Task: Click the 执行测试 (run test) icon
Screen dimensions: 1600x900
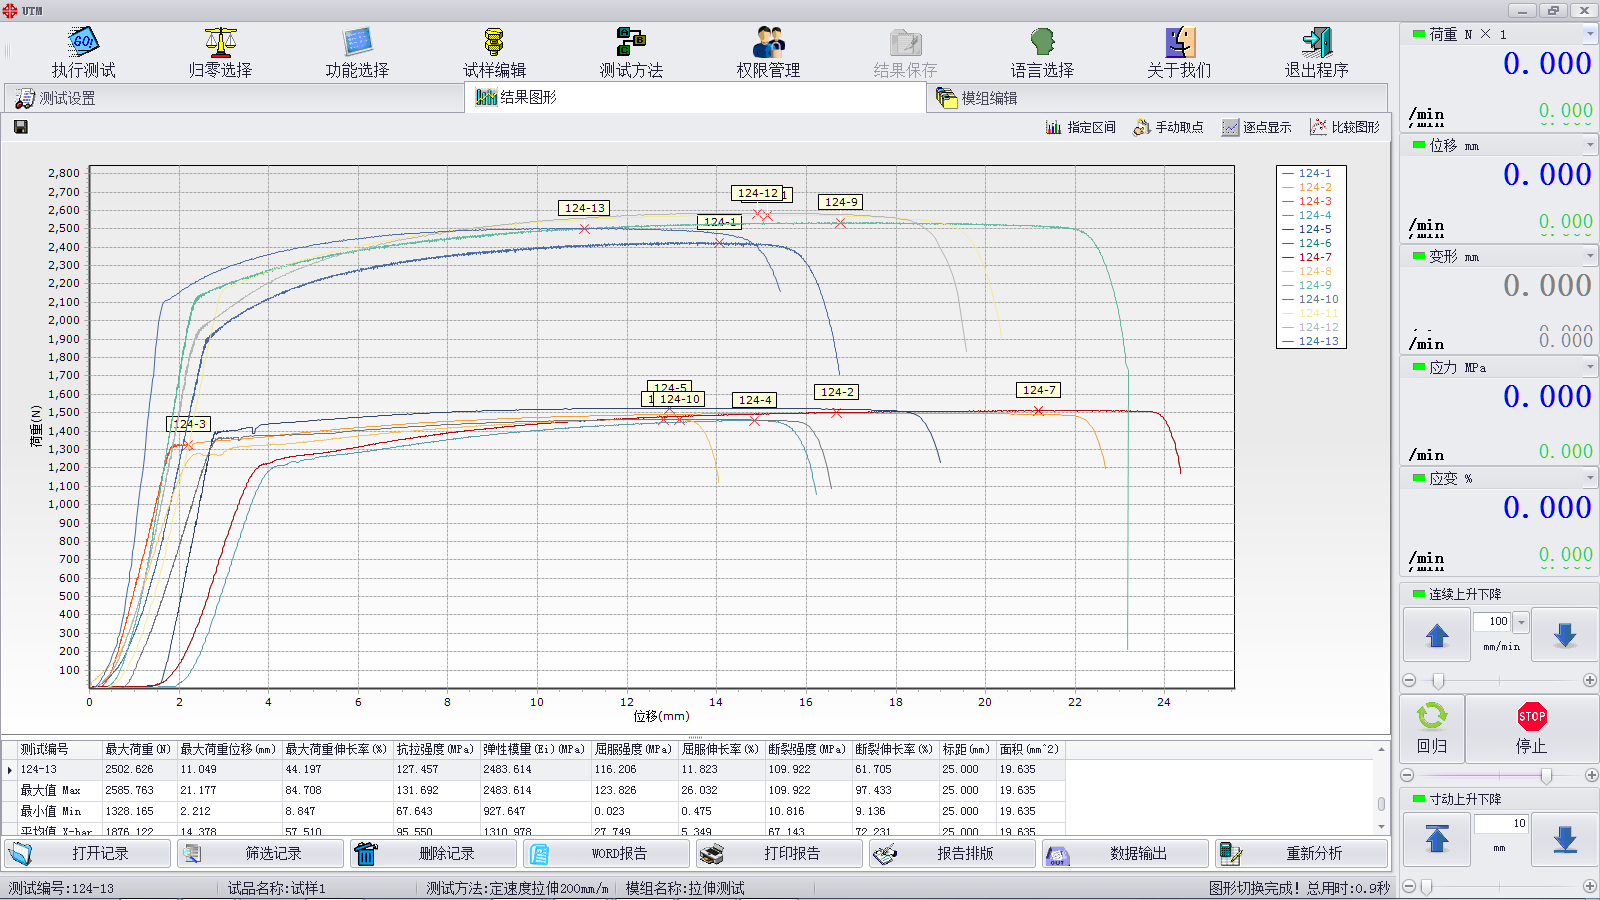Action: click(x=83, y=43)
